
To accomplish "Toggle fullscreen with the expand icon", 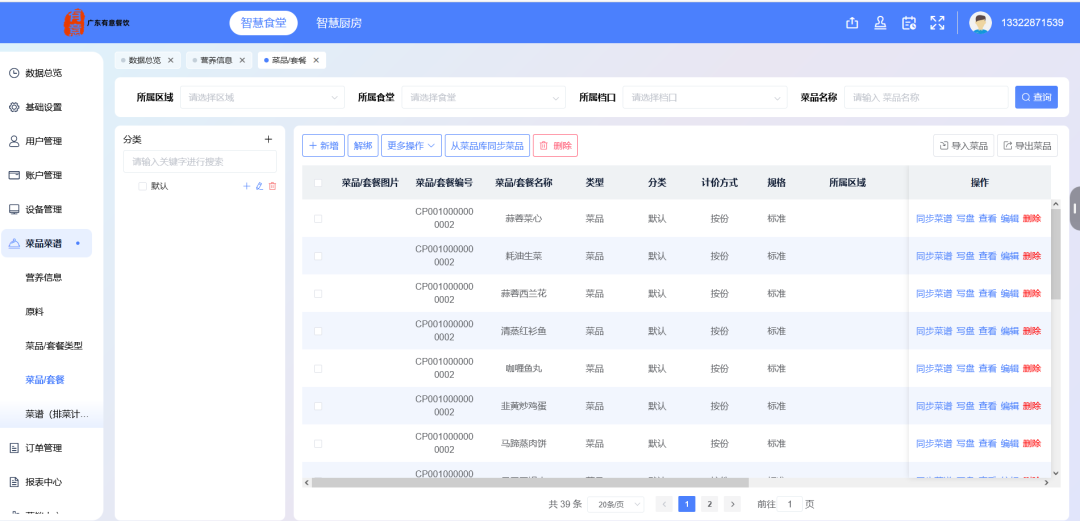I will pyautogui.click(x=937, y=23).
